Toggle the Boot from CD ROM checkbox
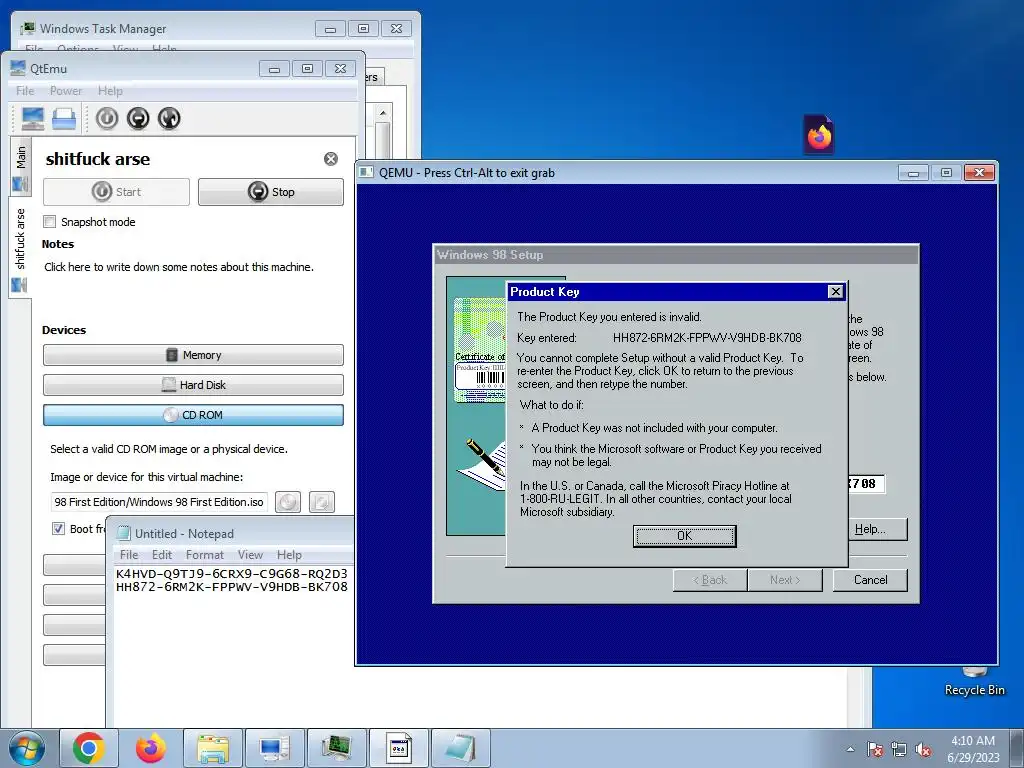The image size is (1024, 768). [58, 528]
